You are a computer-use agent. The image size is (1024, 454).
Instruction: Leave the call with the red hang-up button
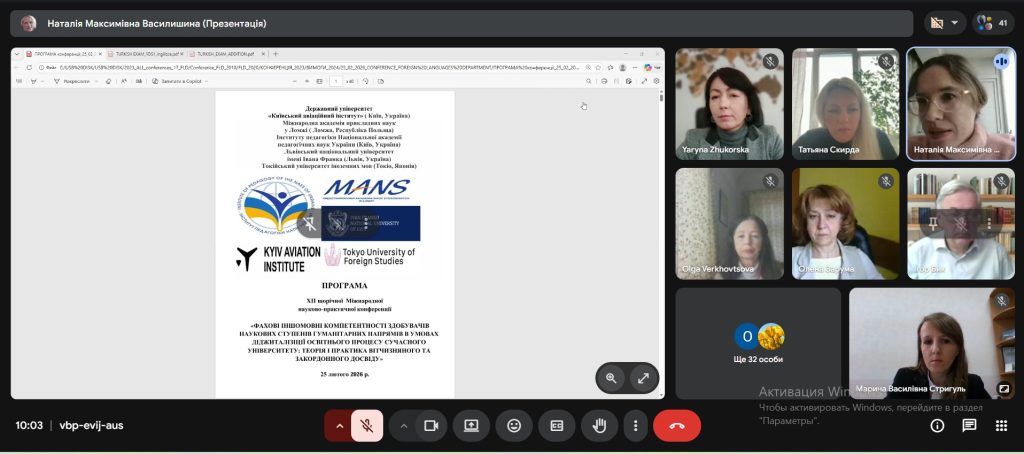coord(677,426)
